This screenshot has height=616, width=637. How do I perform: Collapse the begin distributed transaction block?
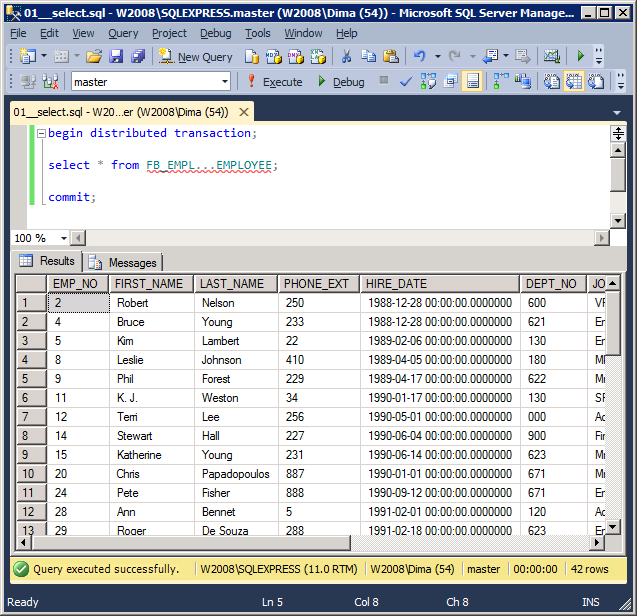pyautogui.click(x=41, y=133)
